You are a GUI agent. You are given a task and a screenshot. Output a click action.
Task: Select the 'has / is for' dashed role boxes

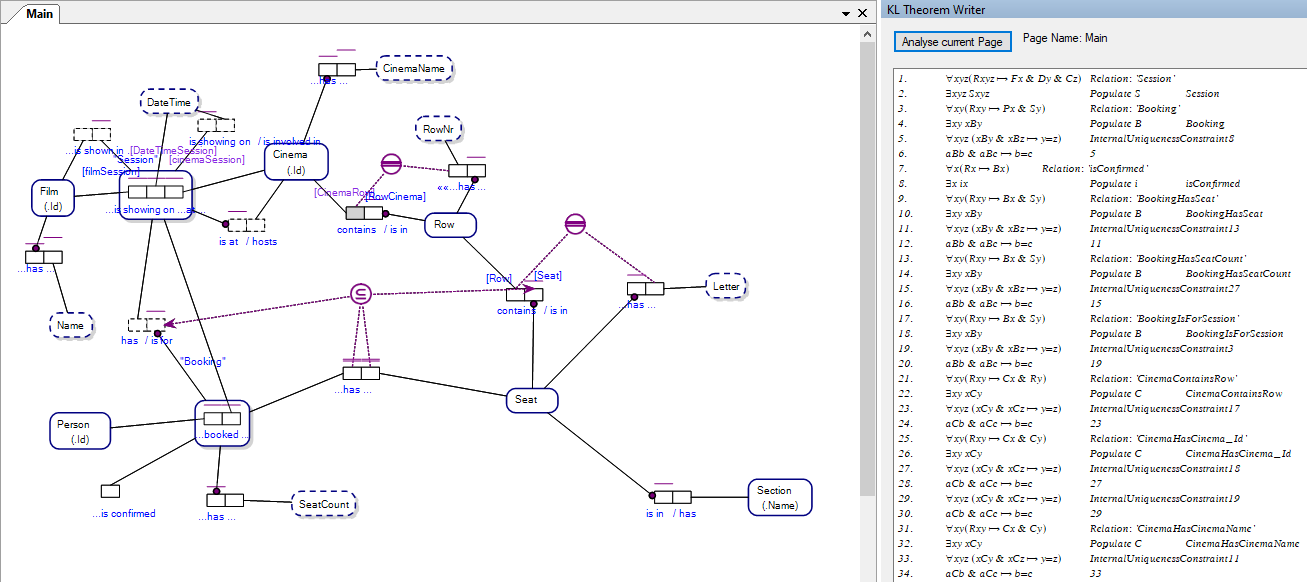(146, 325)
